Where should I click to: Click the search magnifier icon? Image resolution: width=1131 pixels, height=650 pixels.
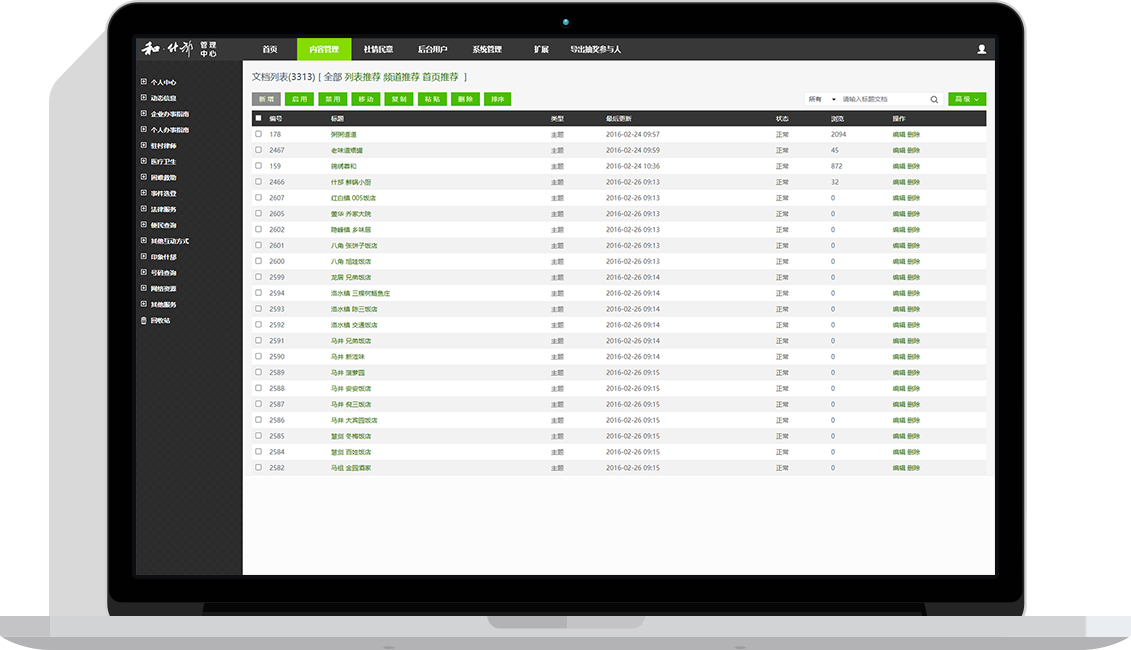934,99
